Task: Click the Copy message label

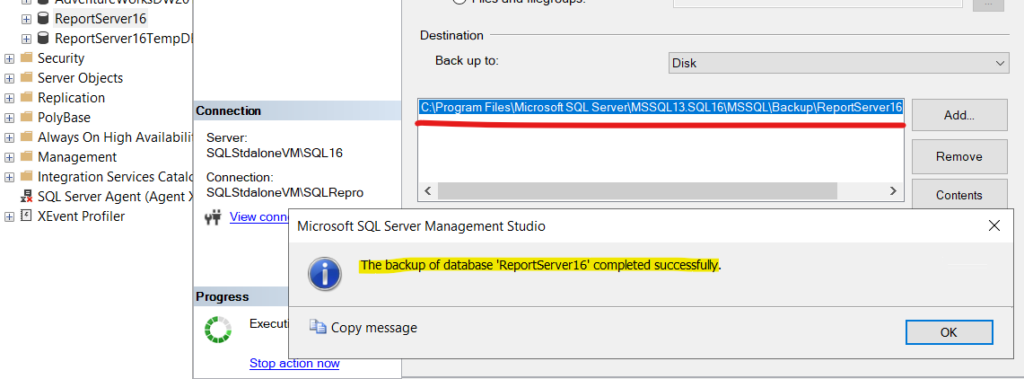Action: point(374,327)
